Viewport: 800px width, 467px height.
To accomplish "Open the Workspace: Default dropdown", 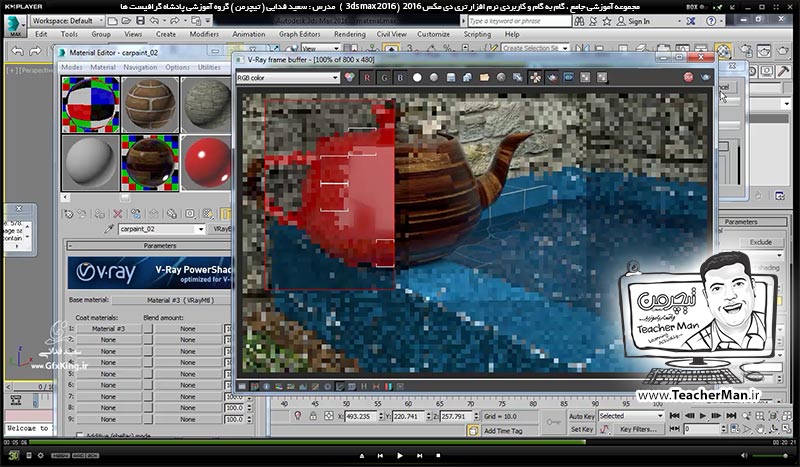I will [67, 21].
